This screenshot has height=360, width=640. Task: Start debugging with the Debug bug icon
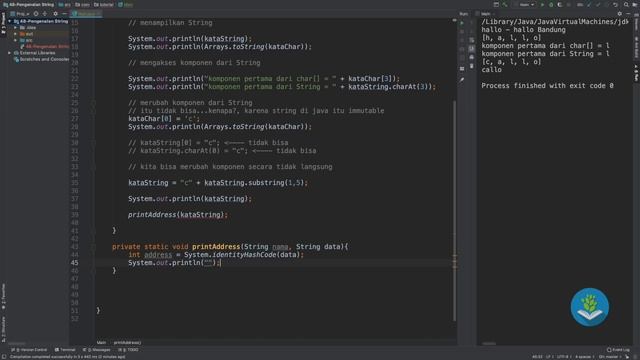[x=551, y=5]
